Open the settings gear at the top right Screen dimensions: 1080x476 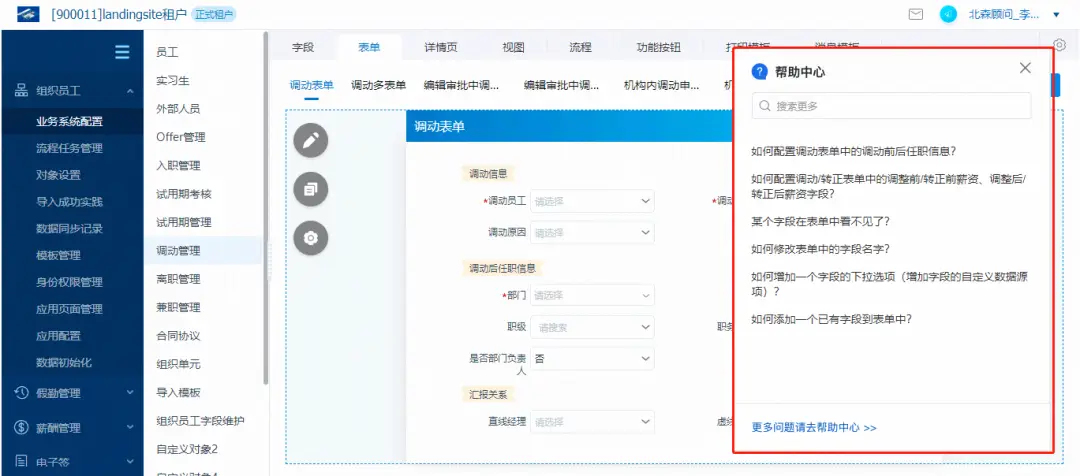1059,43
